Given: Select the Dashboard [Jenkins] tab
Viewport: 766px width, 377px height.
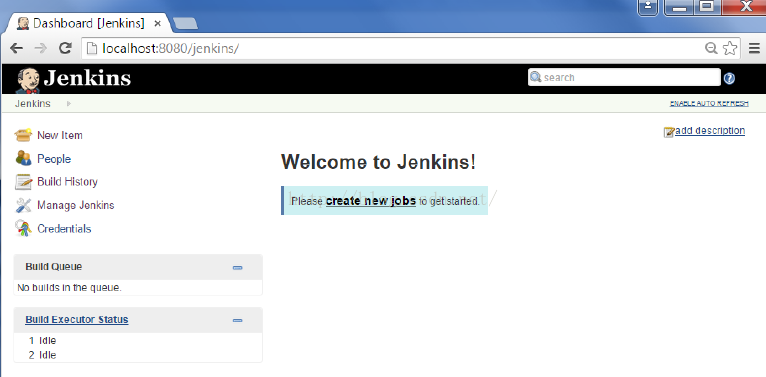Looking at the screenshot, I should click(x=88, y=23).
